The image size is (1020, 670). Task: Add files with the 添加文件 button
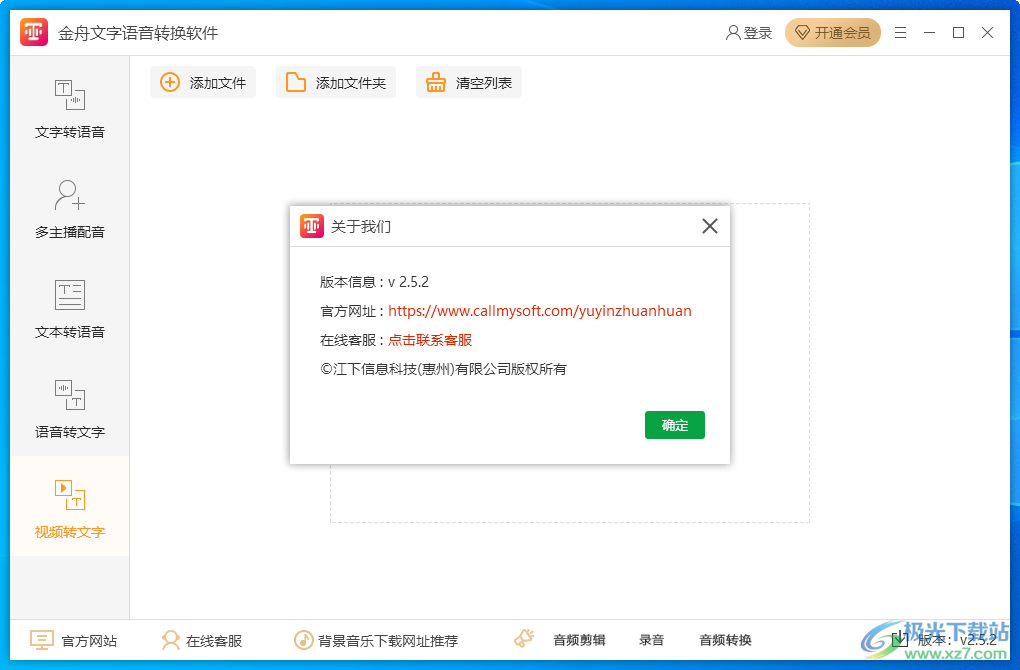[x=203, y=82]
